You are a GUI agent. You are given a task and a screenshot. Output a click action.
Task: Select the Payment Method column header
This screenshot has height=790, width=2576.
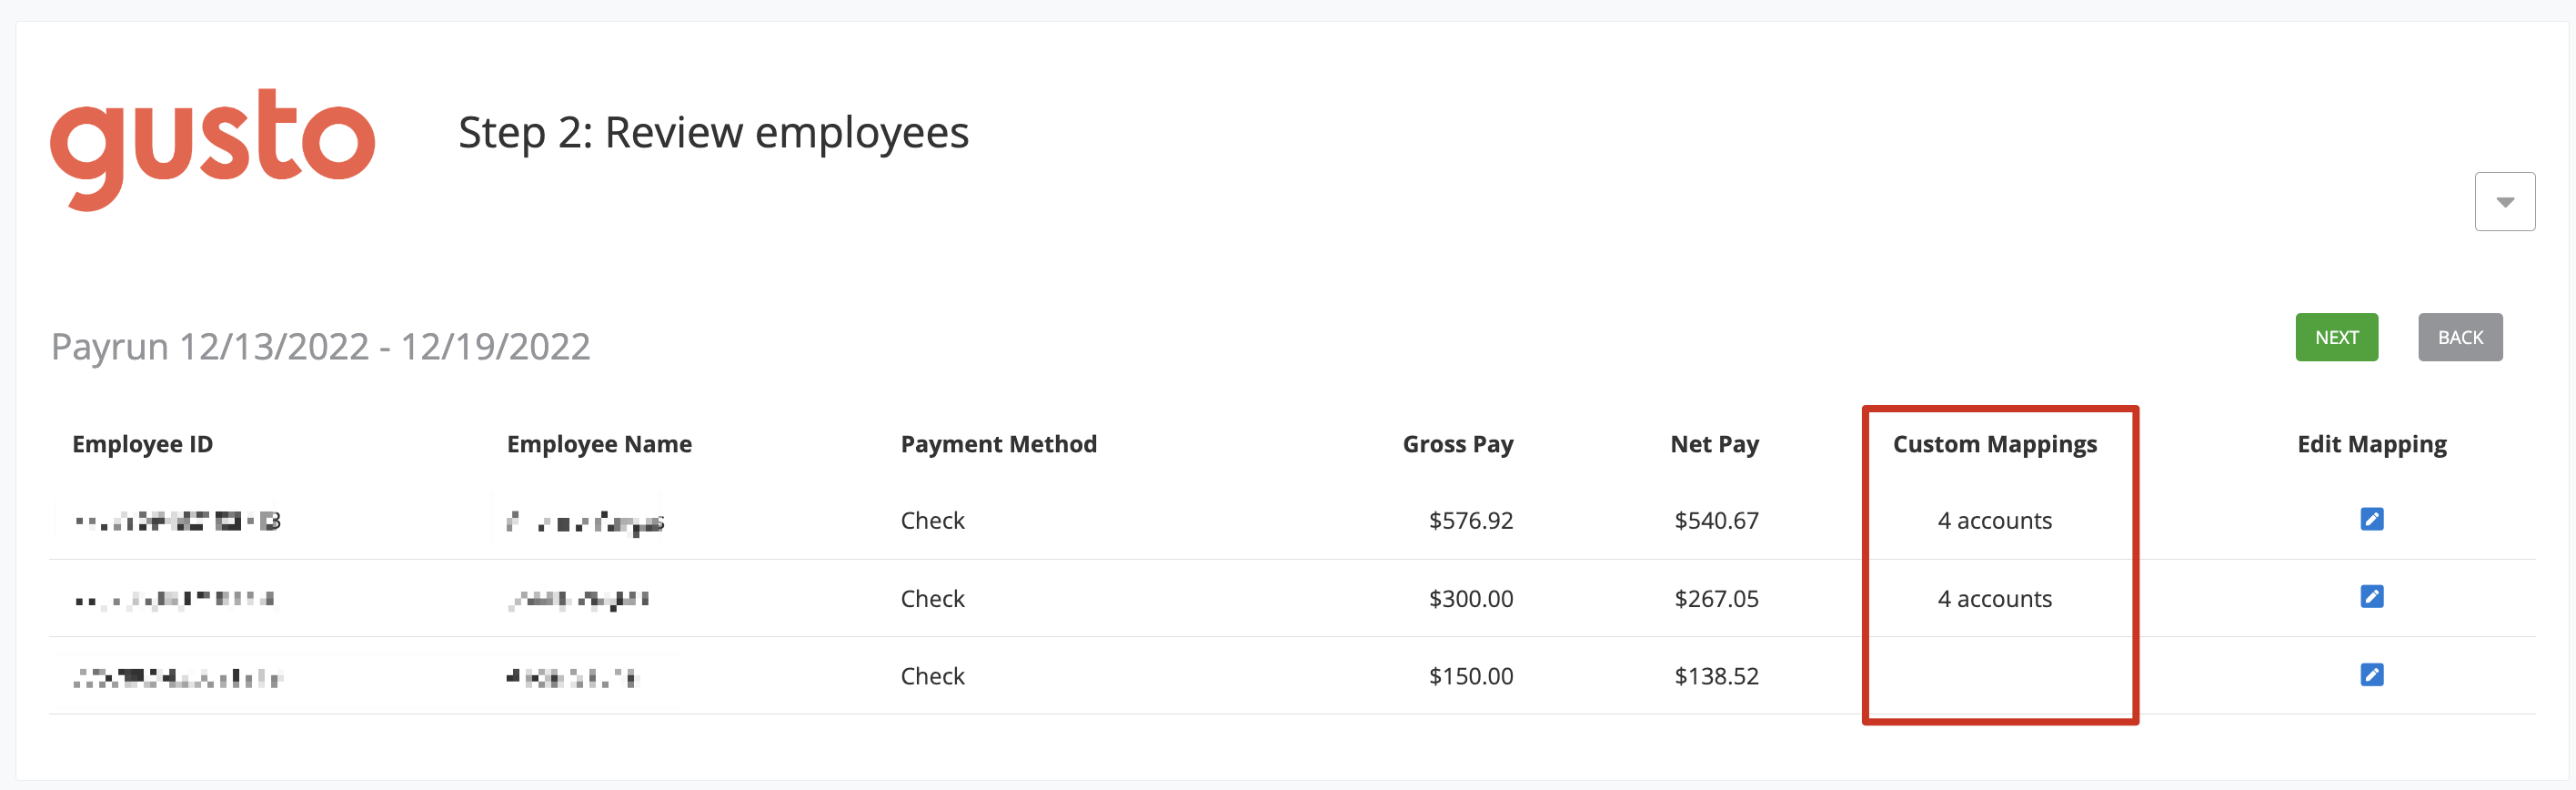click(x=998, y=444)
